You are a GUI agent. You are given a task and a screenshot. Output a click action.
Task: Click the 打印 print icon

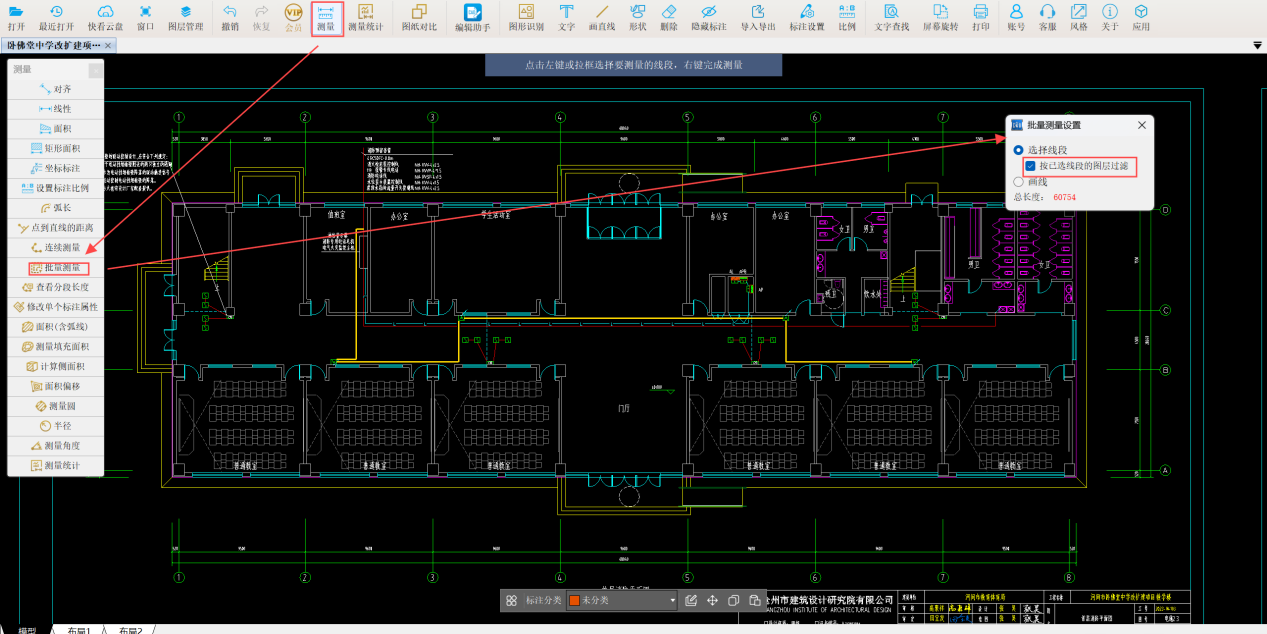[x=981, y=17]
